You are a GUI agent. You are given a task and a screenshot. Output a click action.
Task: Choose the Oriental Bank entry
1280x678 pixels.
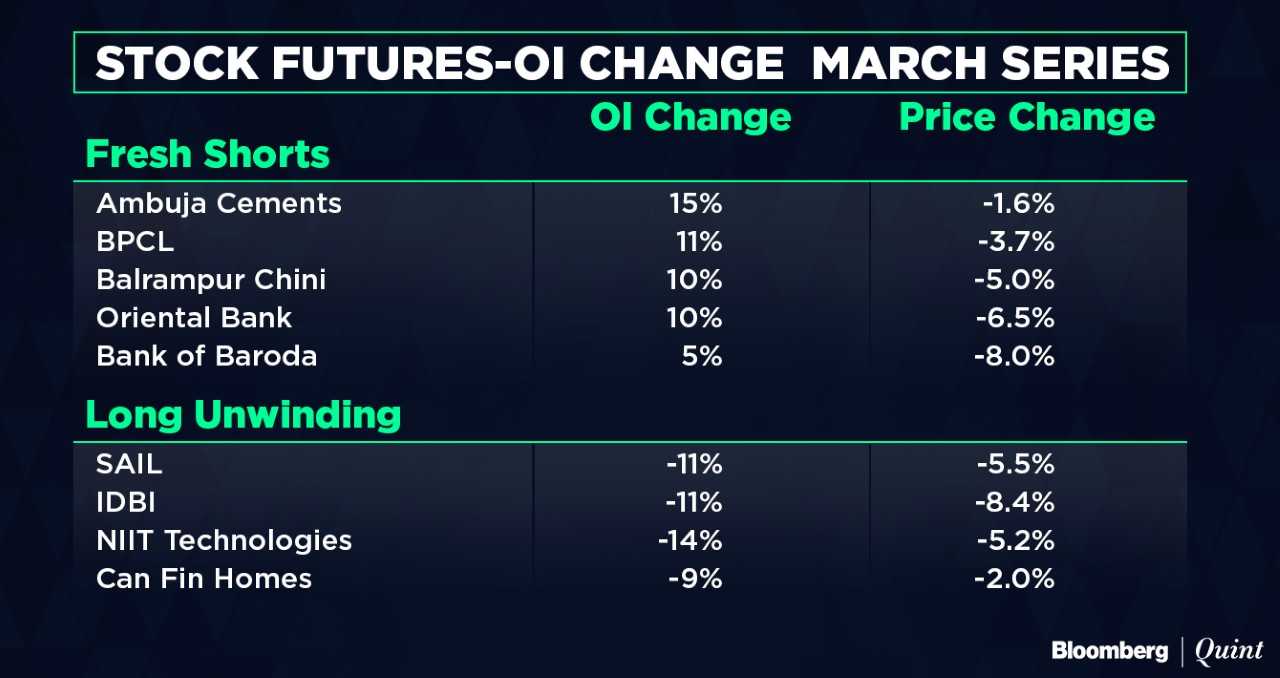tap(194, 318)
